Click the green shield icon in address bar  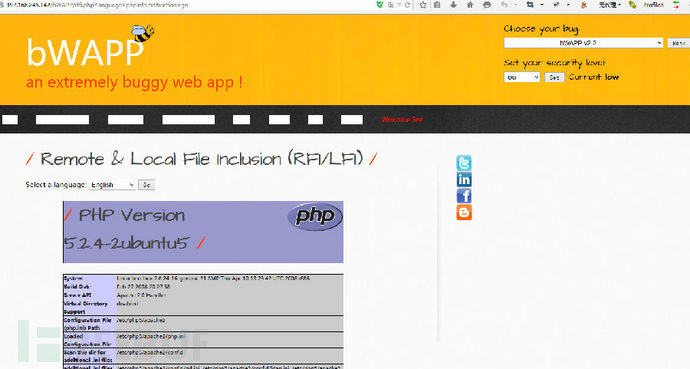pyautogui.click(x=379, y=5)
